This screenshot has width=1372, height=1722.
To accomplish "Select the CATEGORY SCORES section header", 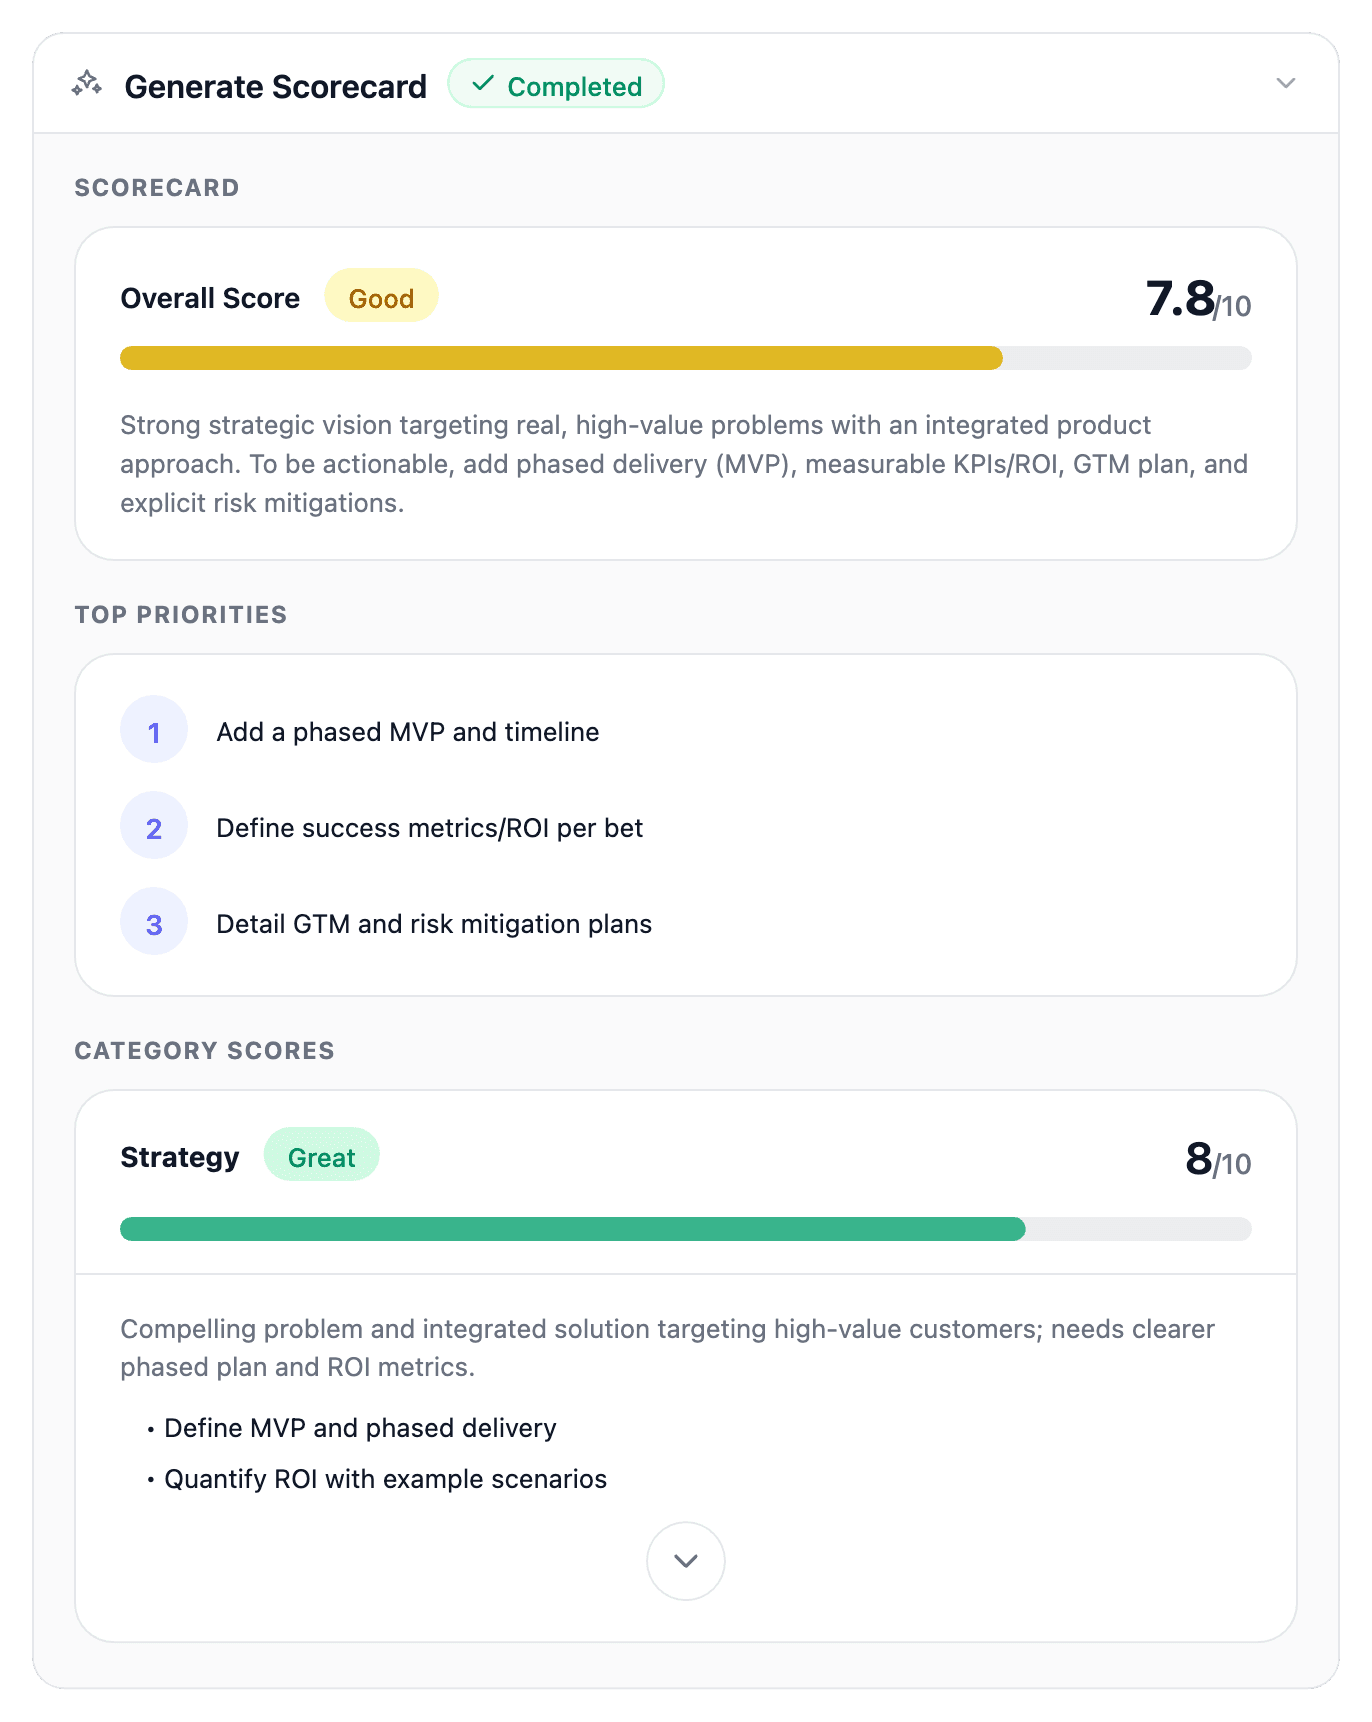I will 204,1051.
